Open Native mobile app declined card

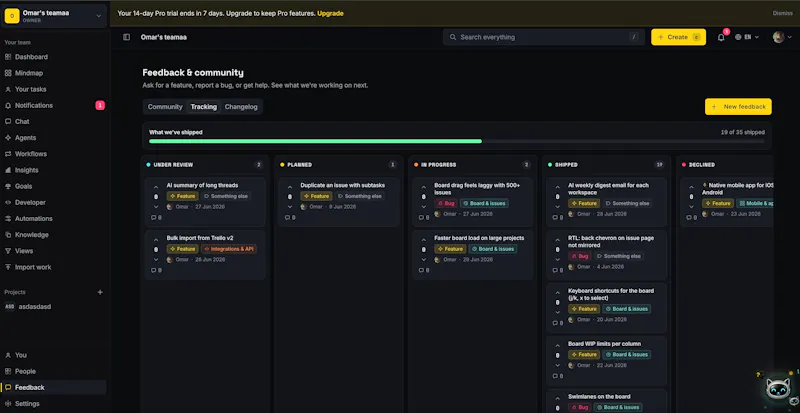pyautogui.click(x=727, y=202)
